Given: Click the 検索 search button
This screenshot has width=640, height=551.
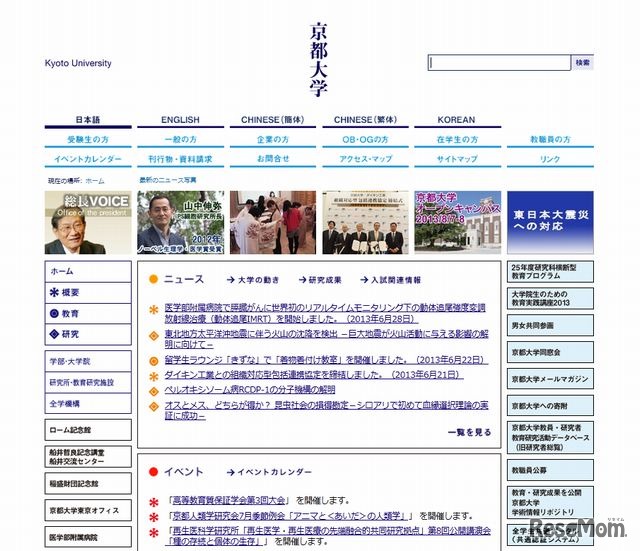Looking at the screenshot, I should 582,63.
